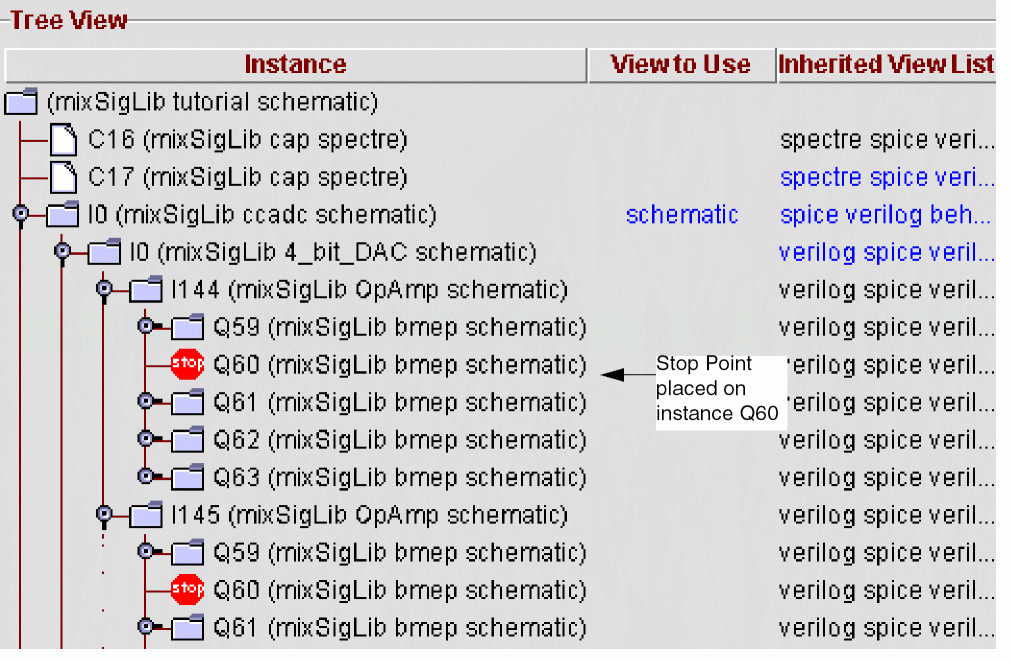Click the View to Use column header
This screenshot has width=1013, height=662.
pyautogui.click(x=680, y=65)
